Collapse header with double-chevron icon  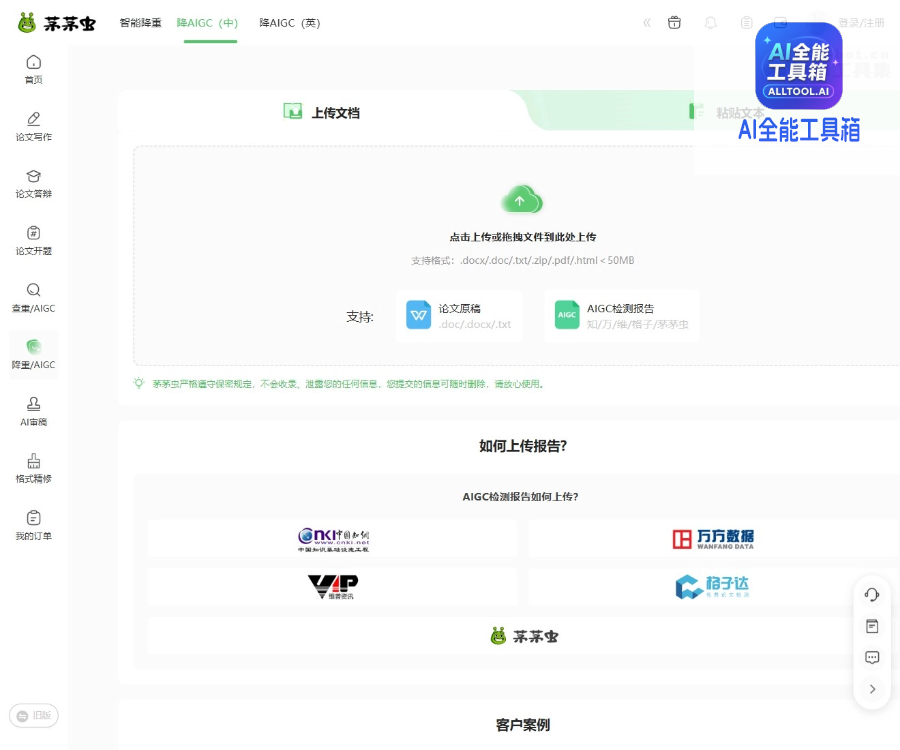(x=647, y=23)
